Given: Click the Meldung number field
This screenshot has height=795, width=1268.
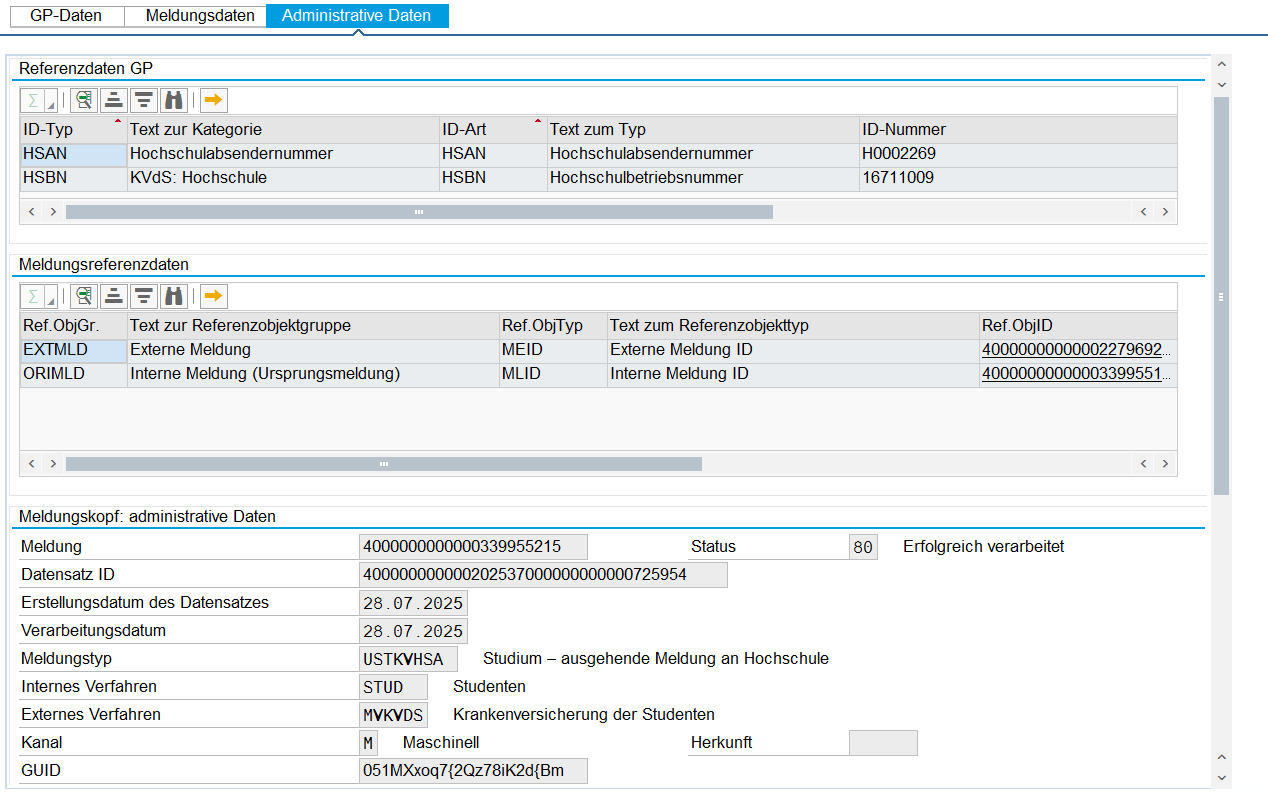Looking at the screenshot, I should tap(473, 547).
